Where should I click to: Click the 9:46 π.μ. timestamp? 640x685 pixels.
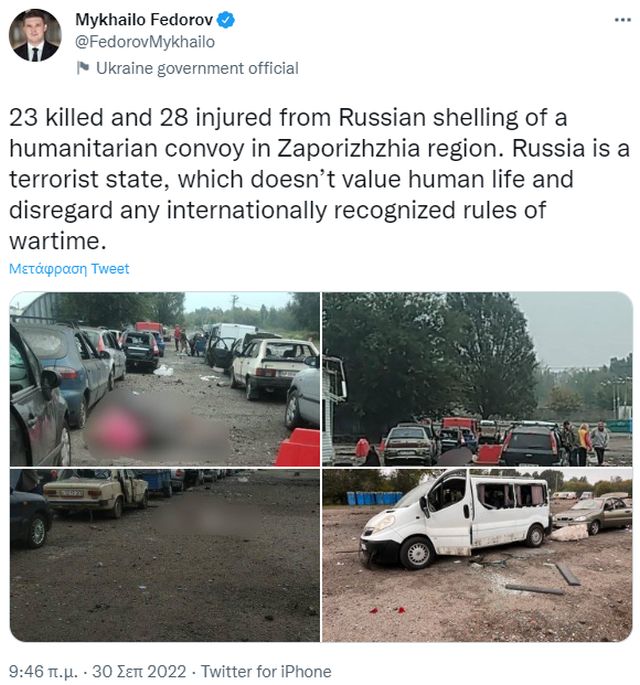[x=43, y=671]
